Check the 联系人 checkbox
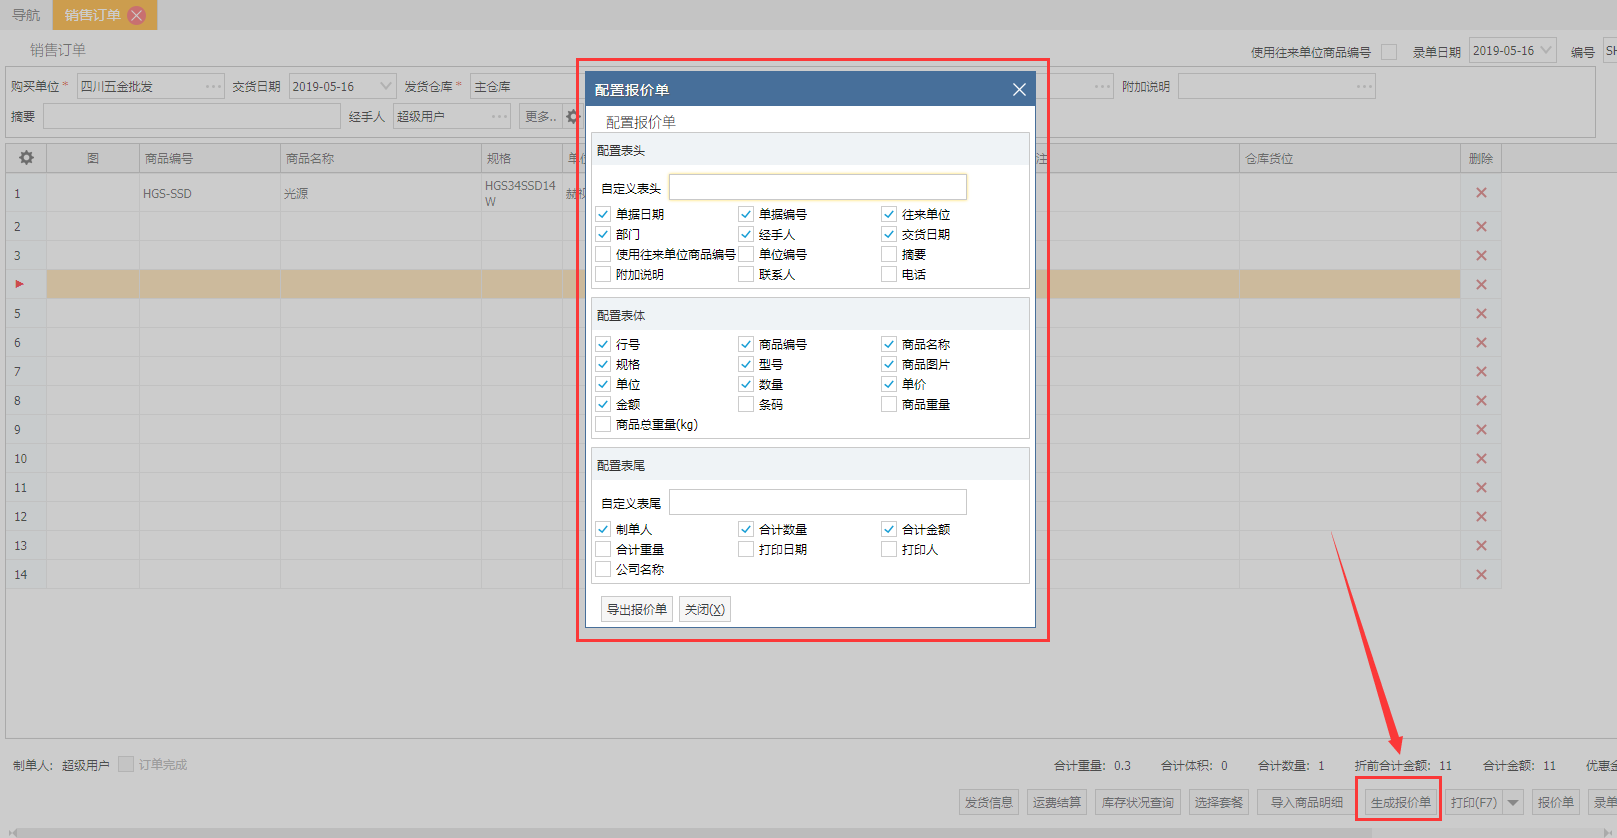The height and width of the screenshot is (838, 1617). coord(746,274)
